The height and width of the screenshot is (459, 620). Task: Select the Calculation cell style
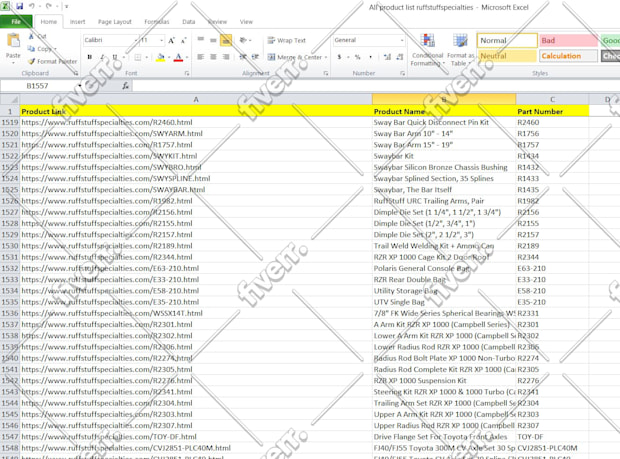pyautogui.click(x=568, y=56)
